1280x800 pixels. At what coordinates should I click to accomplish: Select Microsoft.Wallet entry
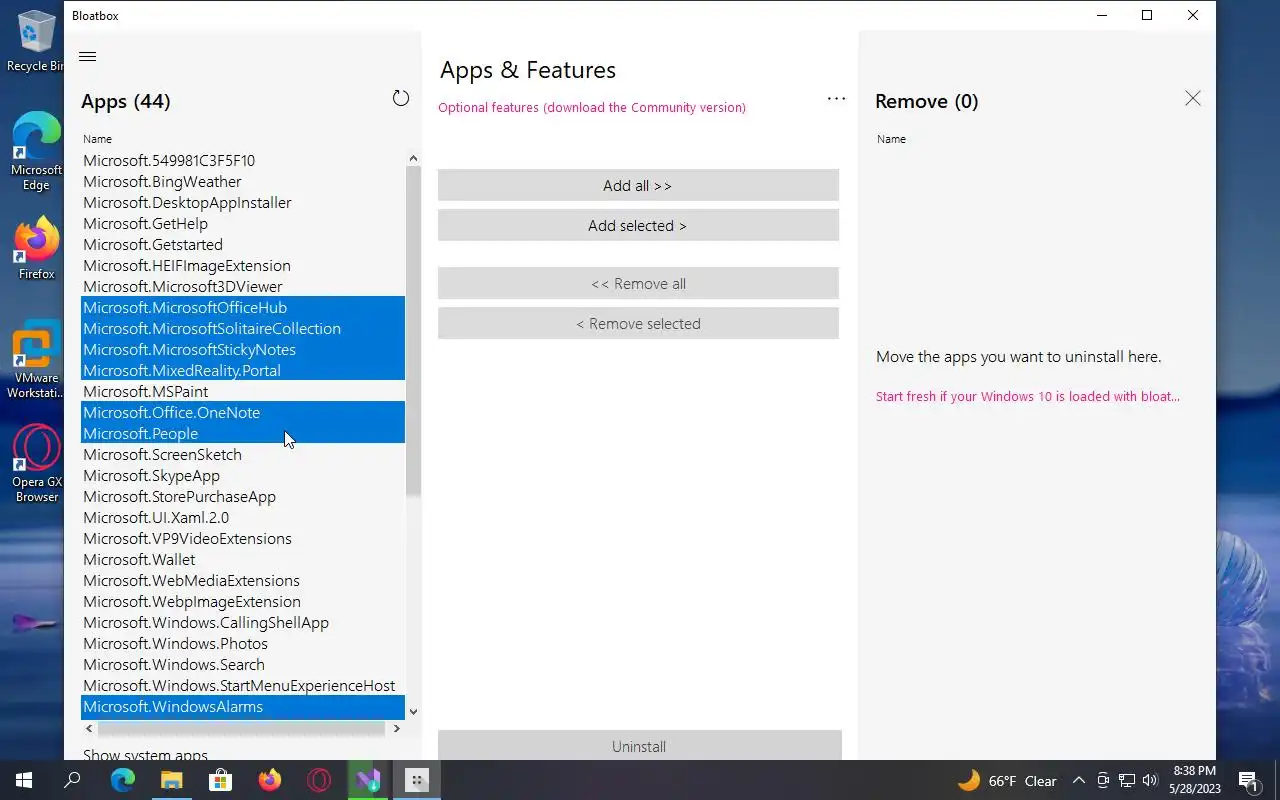click(x=243, y=559)
